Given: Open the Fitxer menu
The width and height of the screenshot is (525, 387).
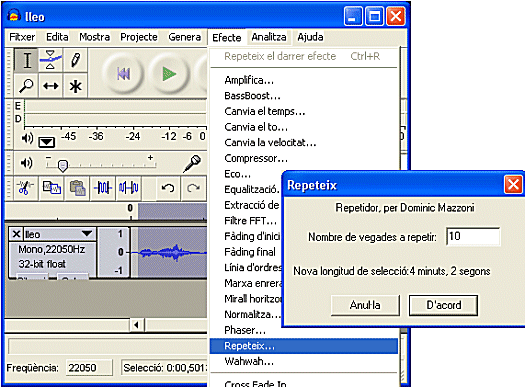Looking at the screenshot, I should pyautogui.click(x=22, y=37).
